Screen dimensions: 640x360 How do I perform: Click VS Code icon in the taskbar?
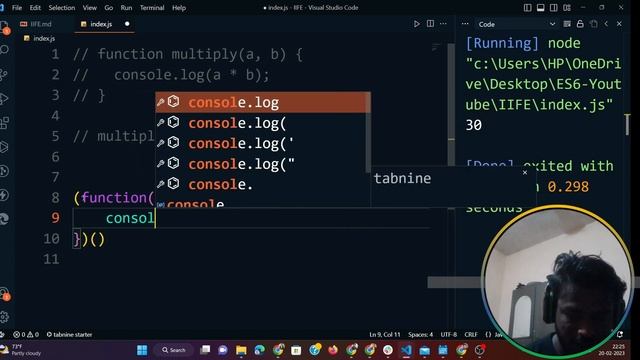click(x=406, y=350)
